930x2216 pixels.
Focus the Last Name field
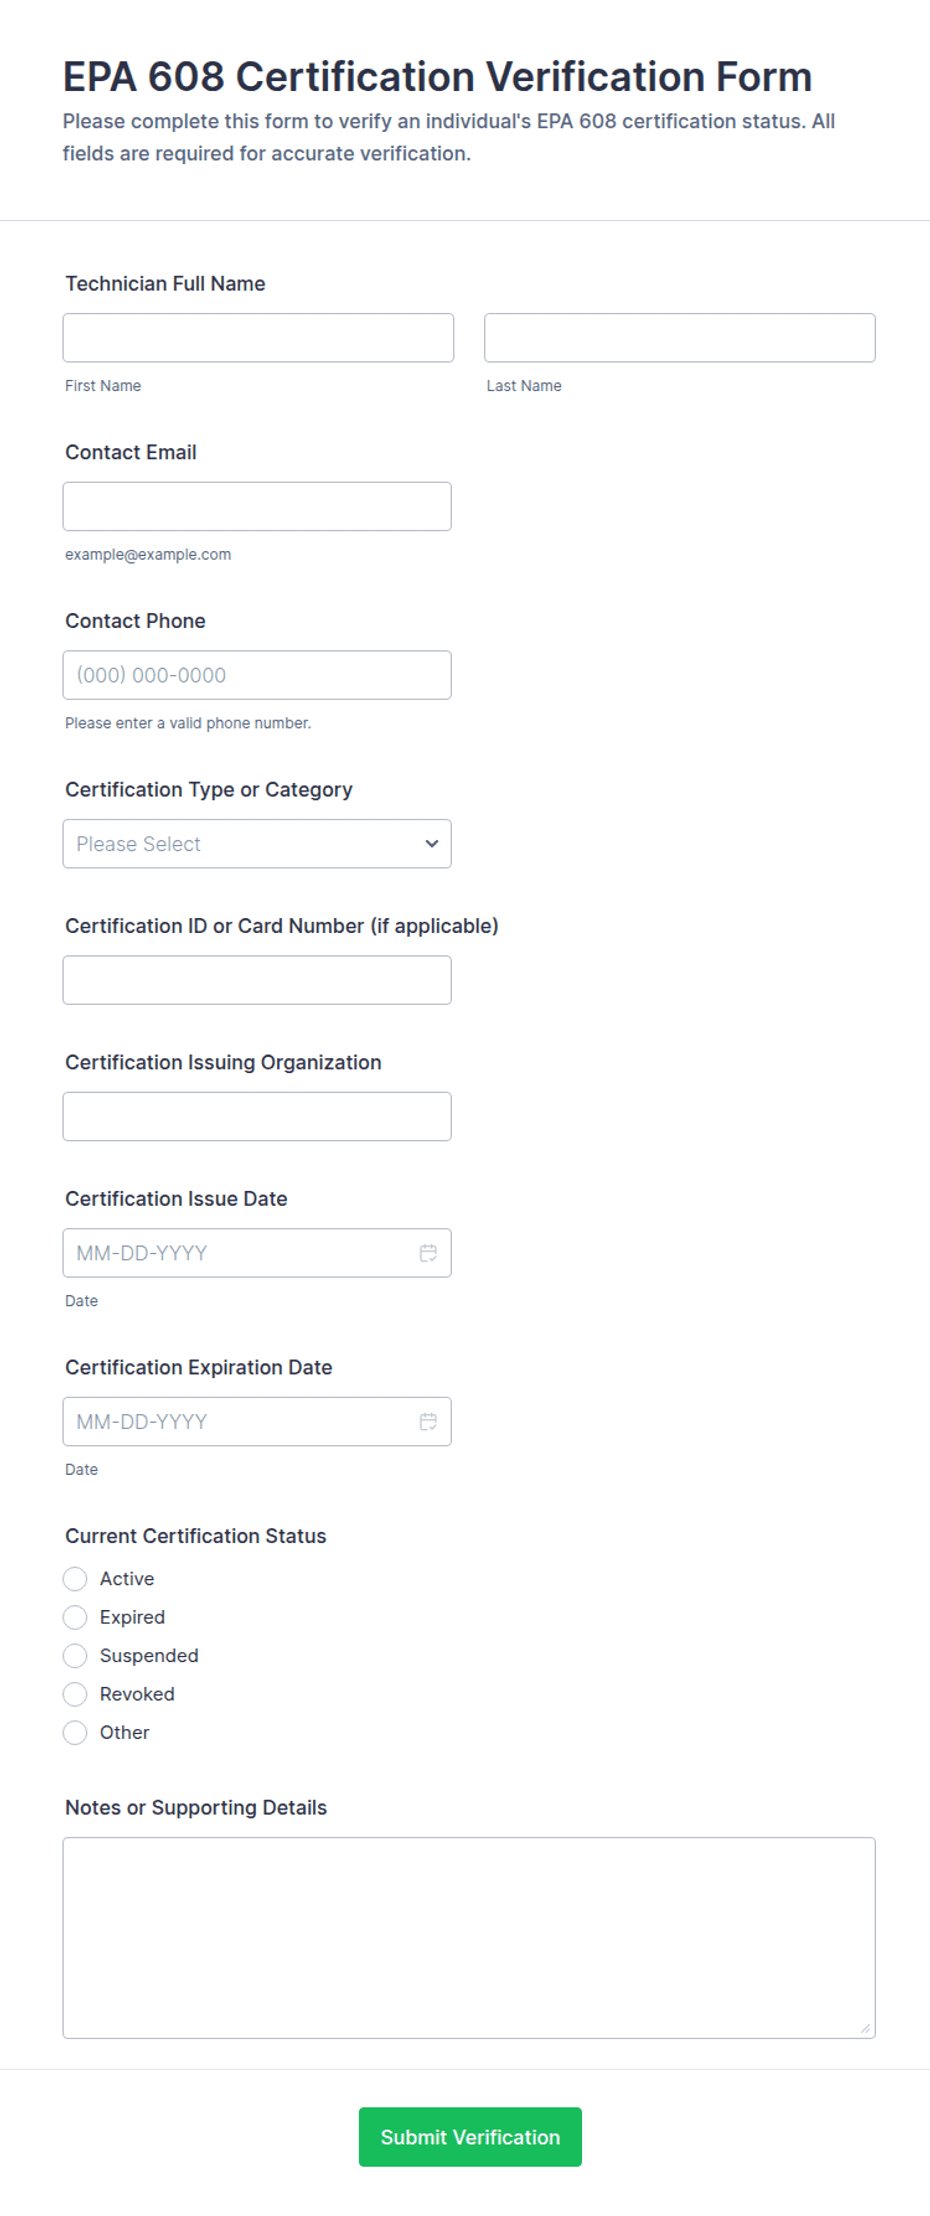coord(680,338)
